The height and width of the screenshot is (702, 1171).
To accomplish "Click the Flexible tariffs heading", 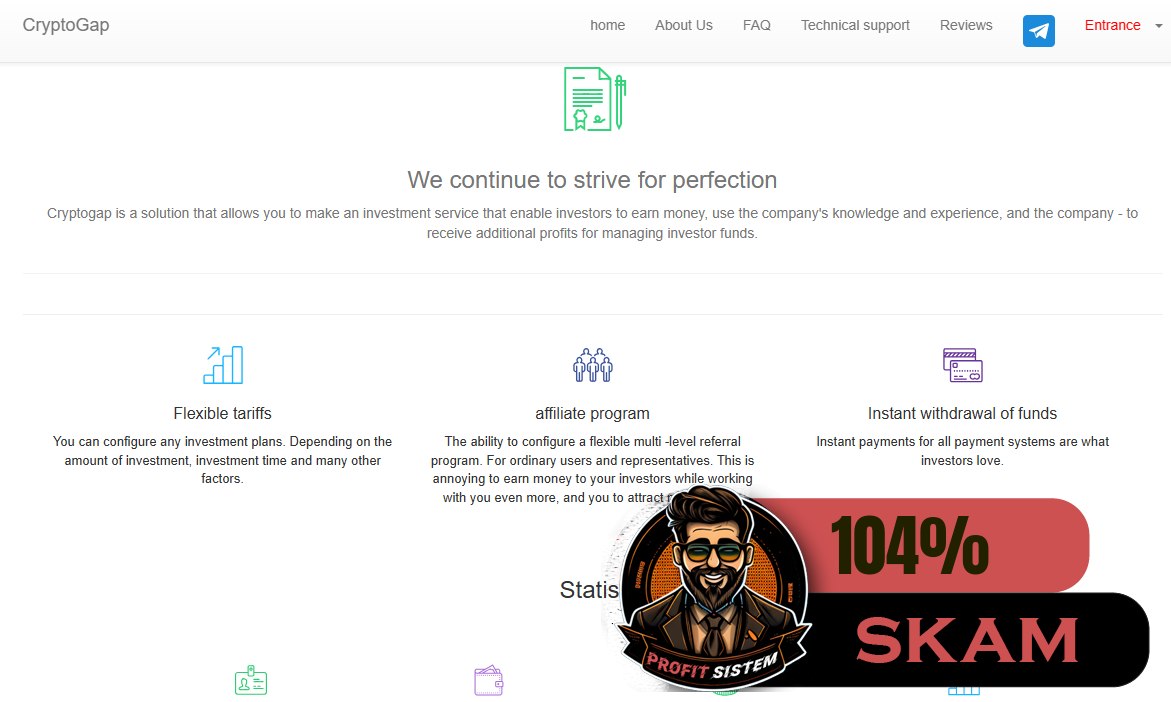I will tap(222, 413).
